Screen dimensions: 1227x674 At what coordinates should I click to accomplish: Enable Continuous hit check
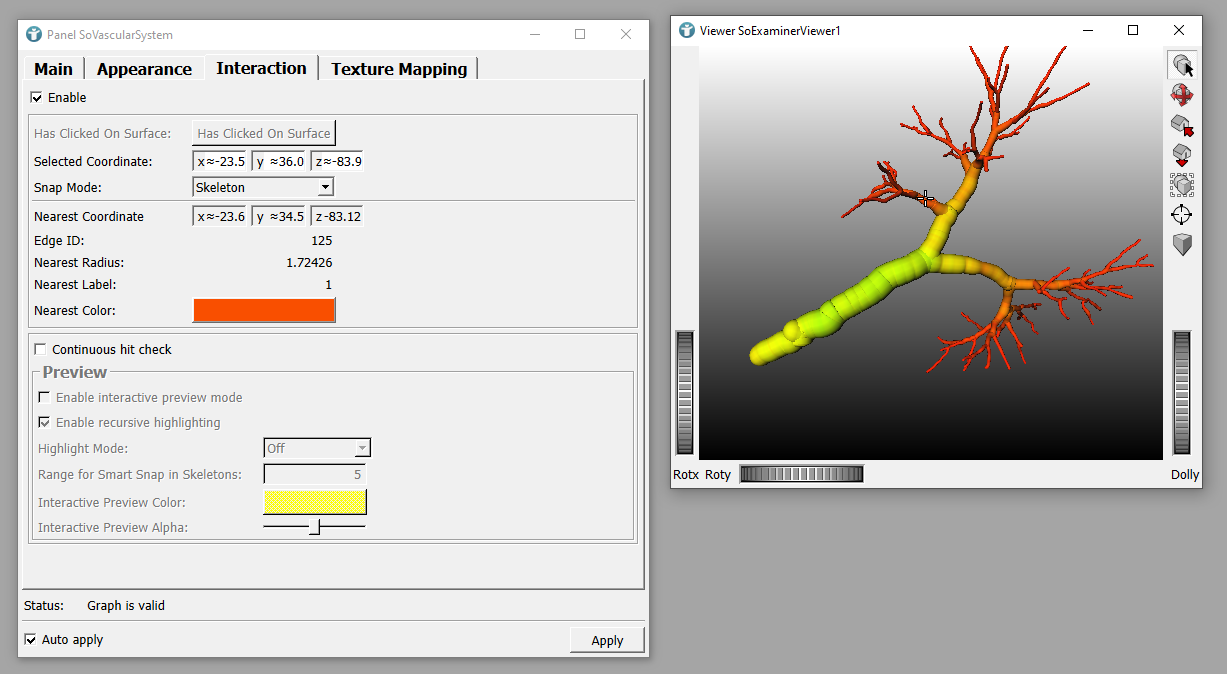pos(41,350)
